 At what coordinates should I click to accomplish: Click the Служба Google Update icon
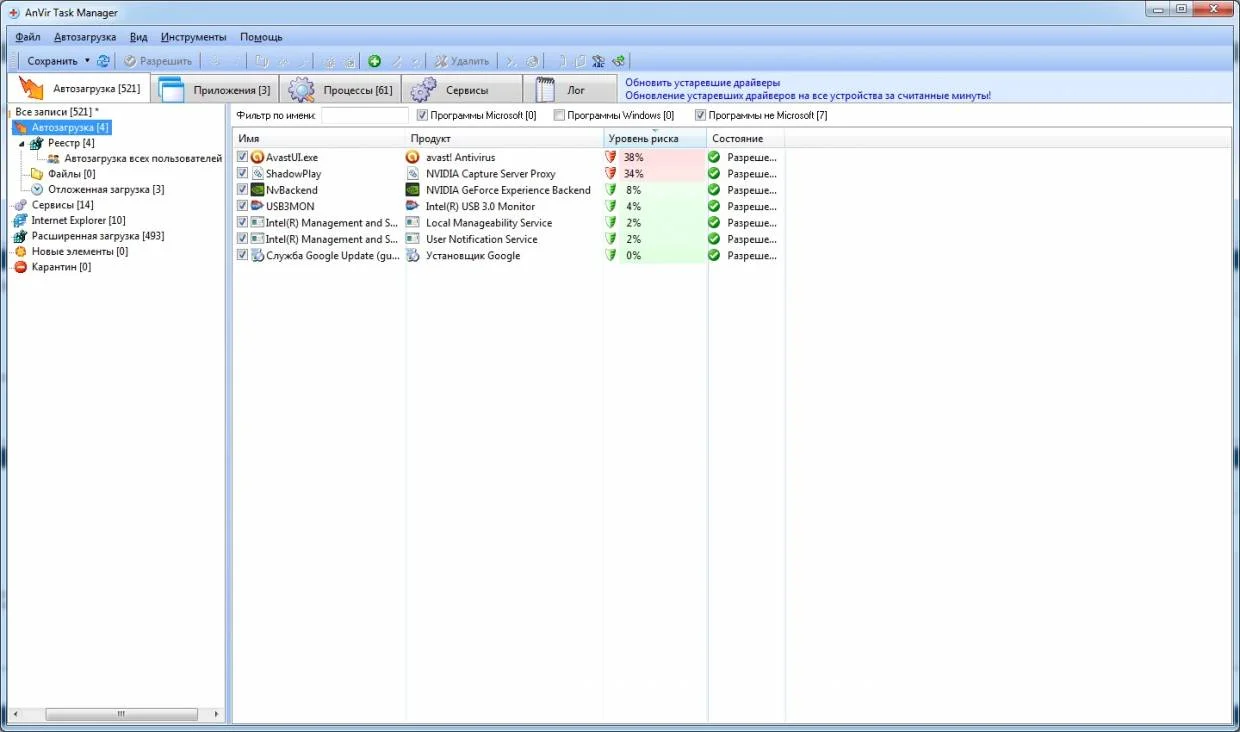(257, 255)
